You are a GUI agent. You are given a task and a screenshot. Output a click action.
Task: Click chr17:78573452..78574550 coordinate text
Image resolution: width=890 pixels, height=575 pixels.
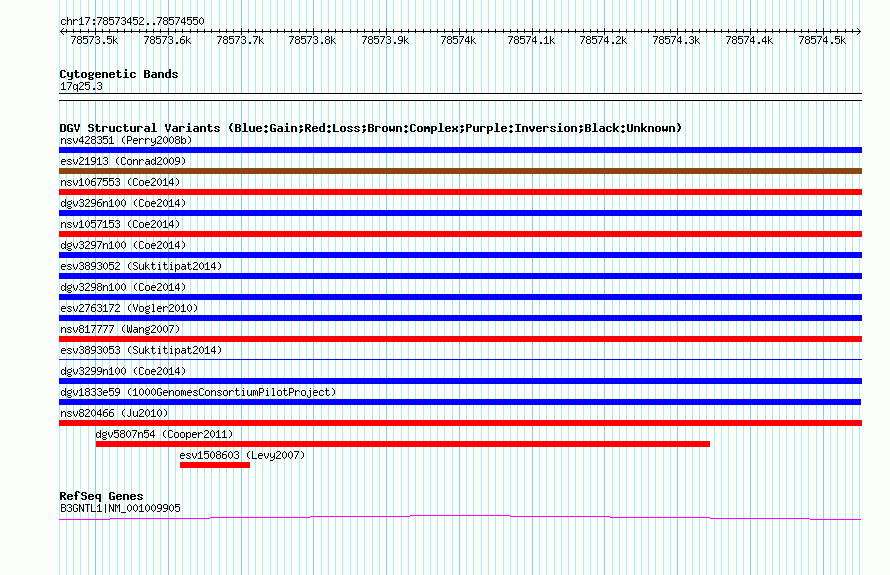(132, 22)
